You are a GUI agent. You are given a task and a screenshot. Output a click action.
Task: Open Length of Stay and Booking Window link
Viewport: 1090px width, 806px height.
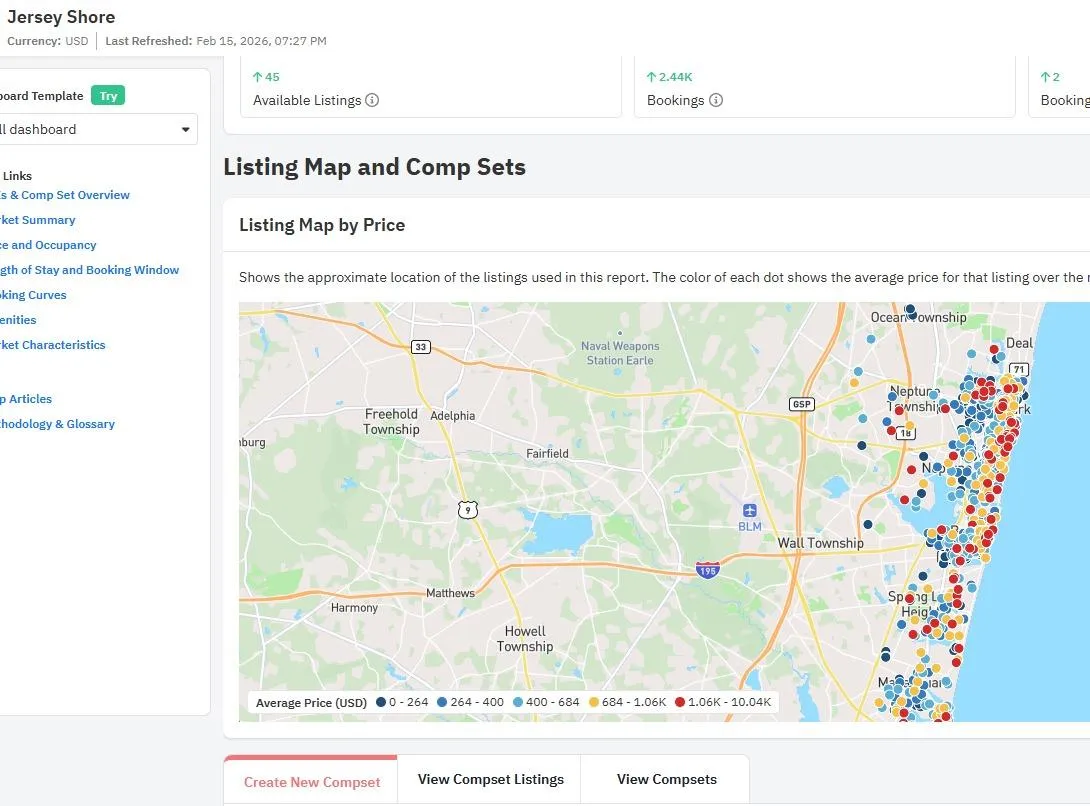(x=90, y=270)
